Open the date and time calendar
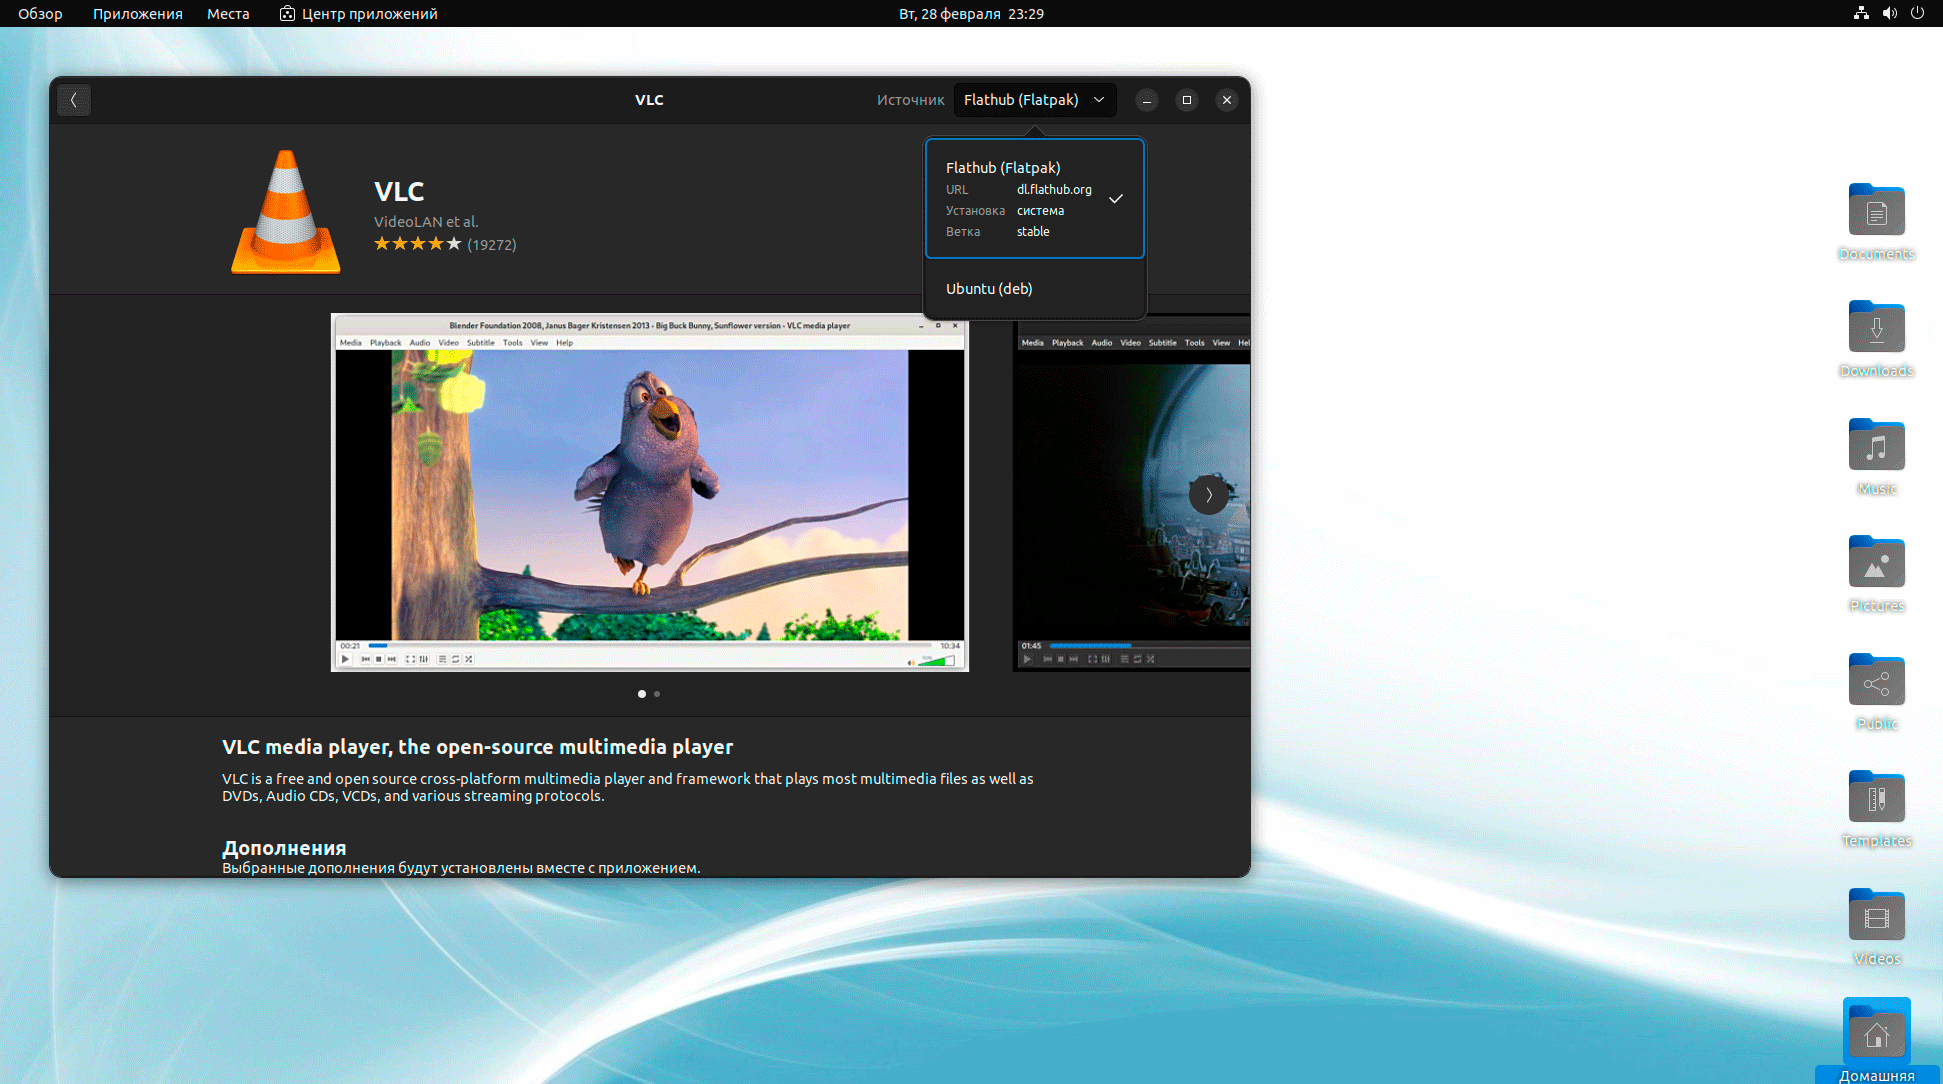Image resolution: width=1943 pixels, height=1084 pixels. point(970,13)
